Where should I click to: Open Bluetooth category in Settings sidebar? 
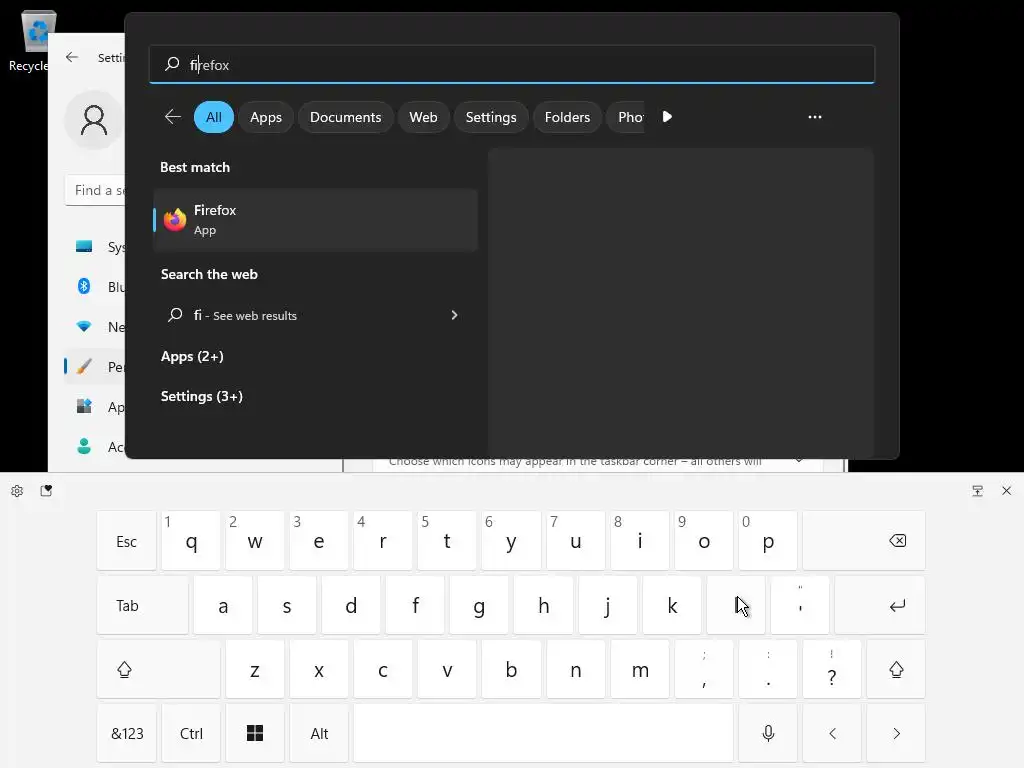coord(84,286)
